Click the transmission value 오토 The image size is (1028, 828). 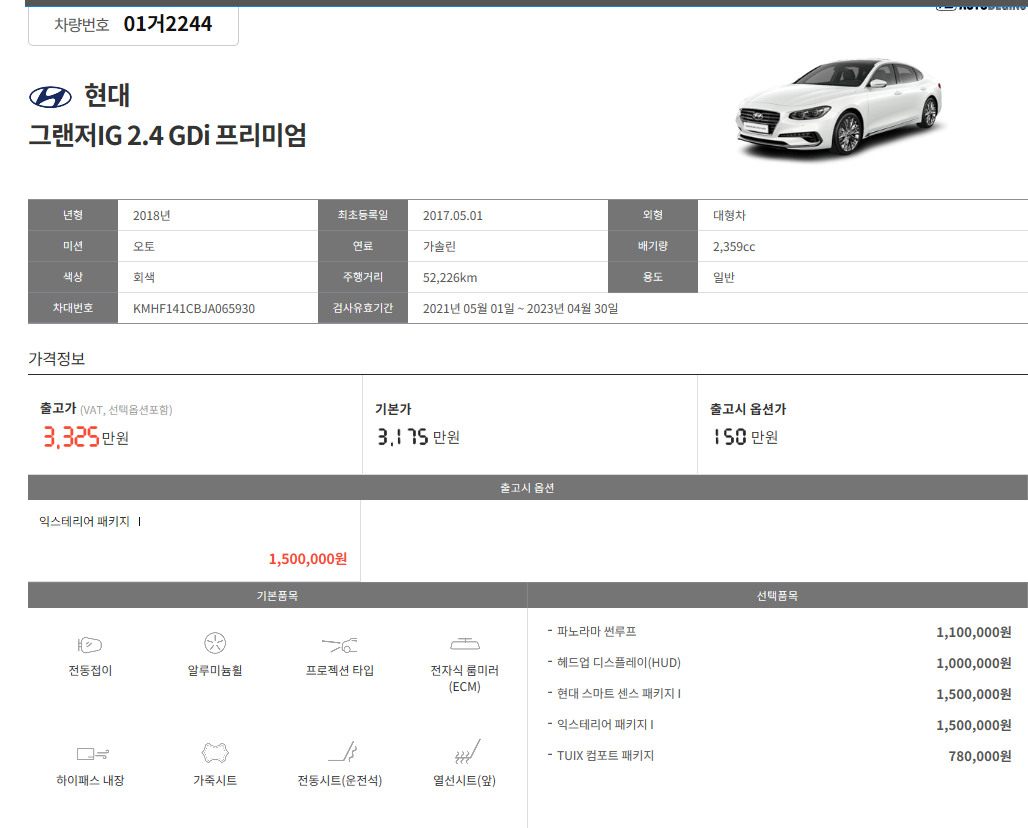pos(144,246)
